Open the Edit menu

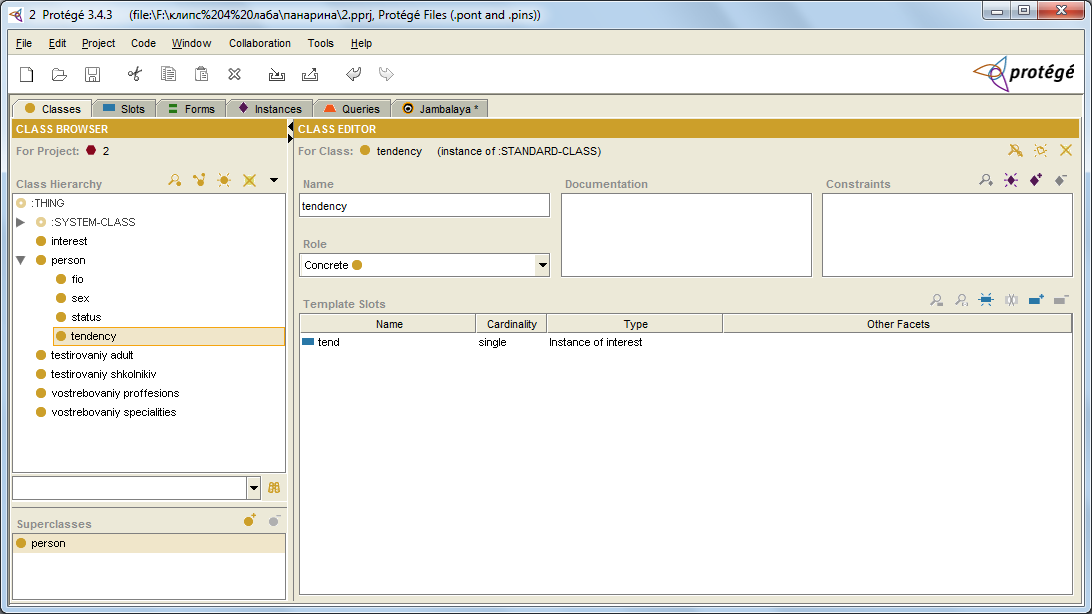click(57, 43)
